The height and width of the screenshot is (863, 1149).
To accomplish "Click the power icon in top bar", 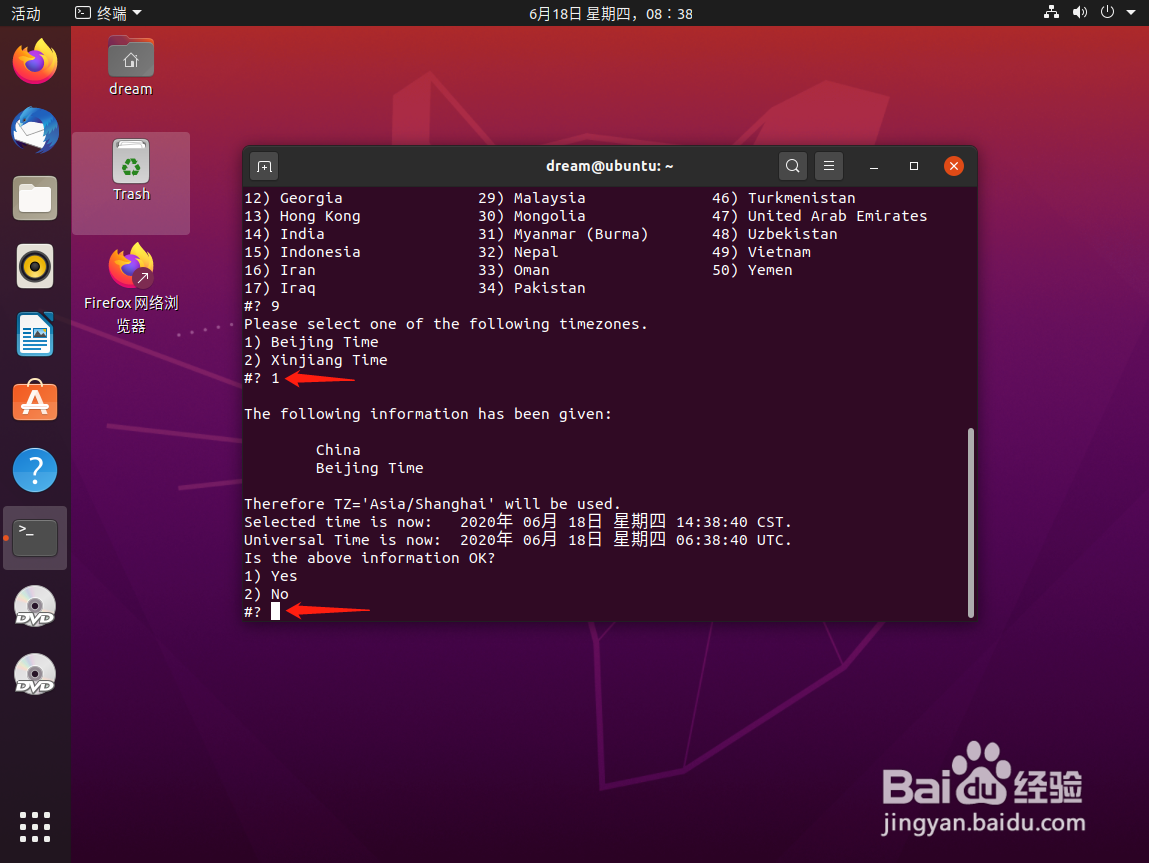I will (x=1107, y=12).
